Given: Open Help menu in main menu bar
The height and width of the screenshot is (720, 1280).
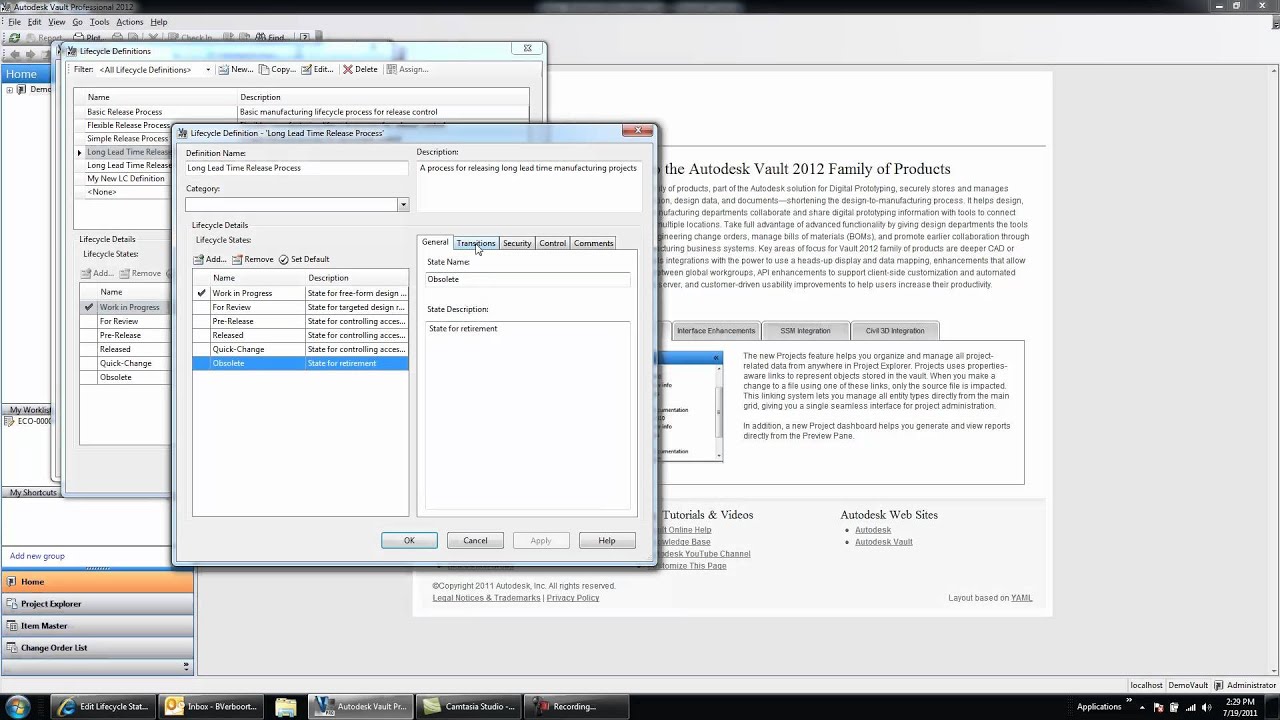Looking at the screenshot, I should pos(158,21).
